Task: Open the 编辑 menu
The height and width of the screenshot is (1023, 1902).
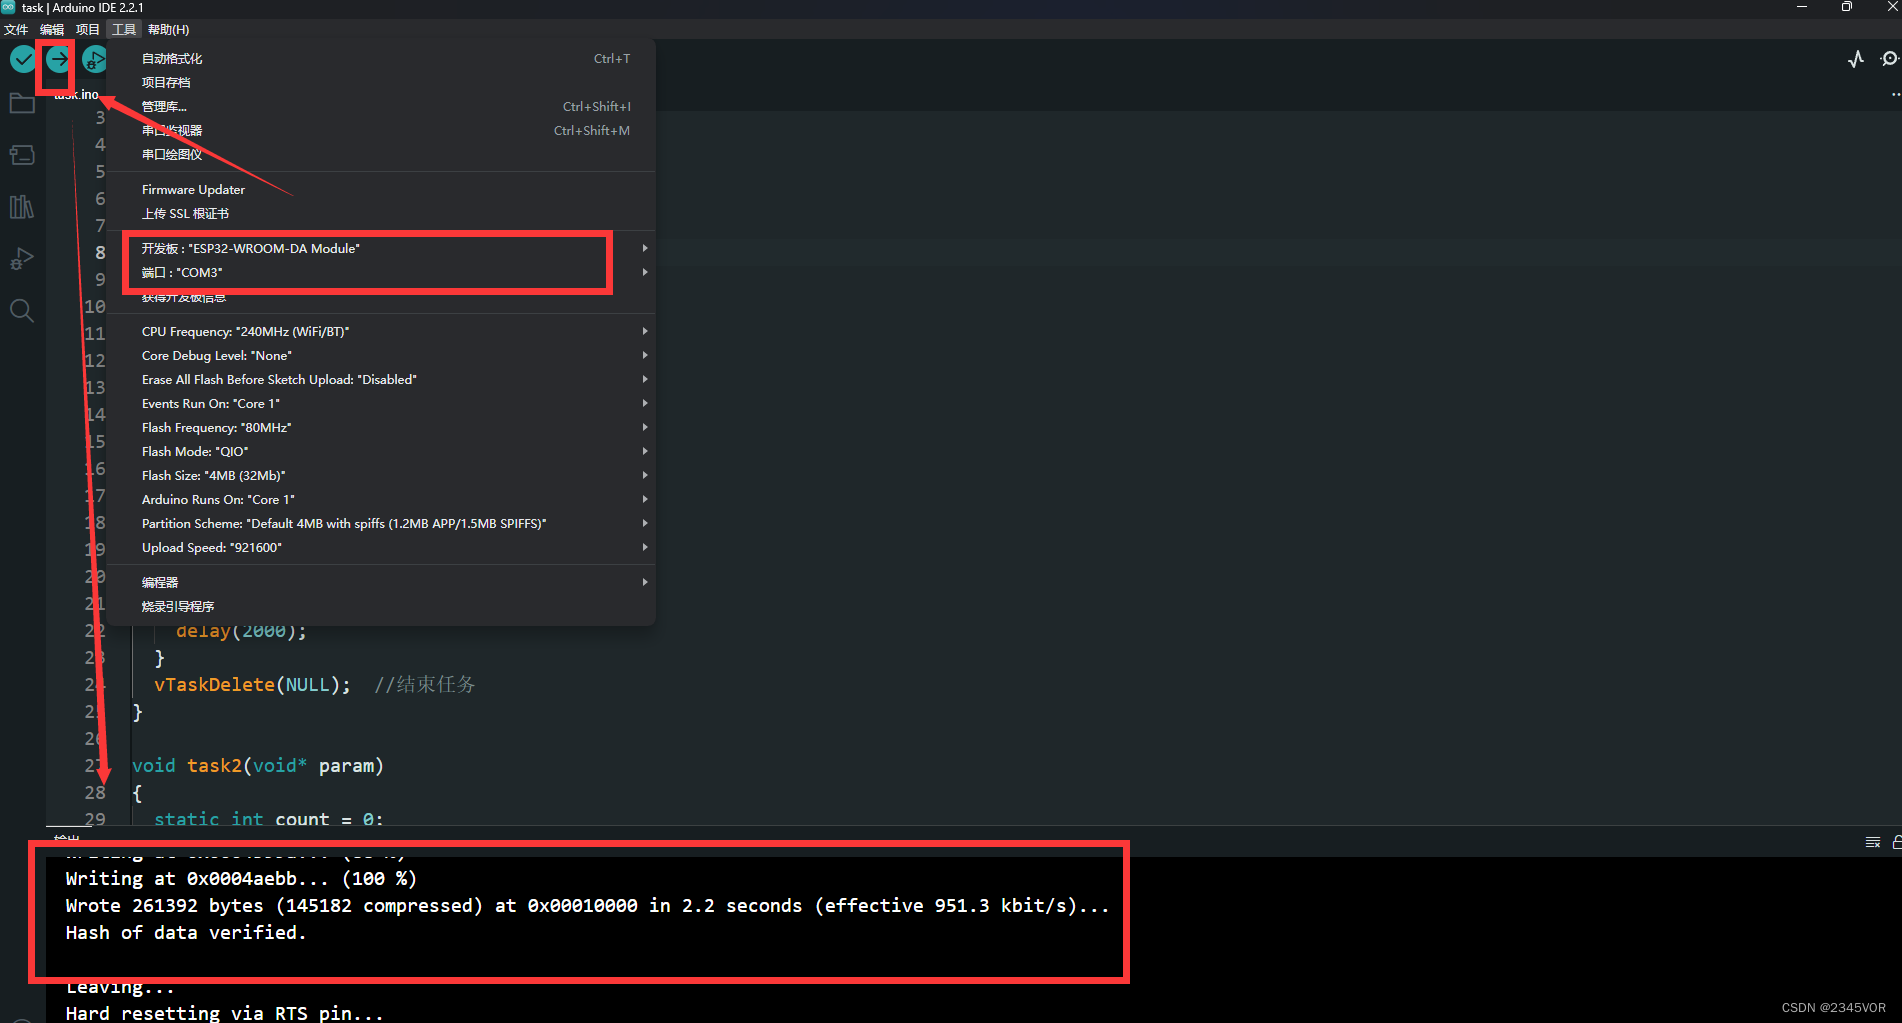Action: pos(52,30)
